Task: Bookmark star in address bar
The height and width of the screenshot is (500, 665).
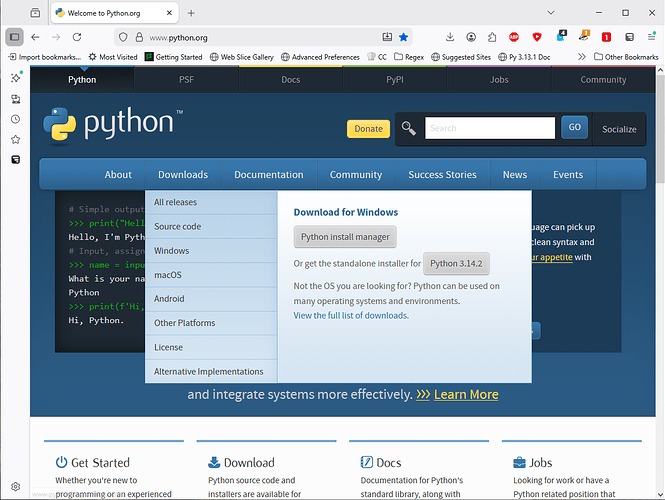Action: pyautogui.click(x=403, y=37)
